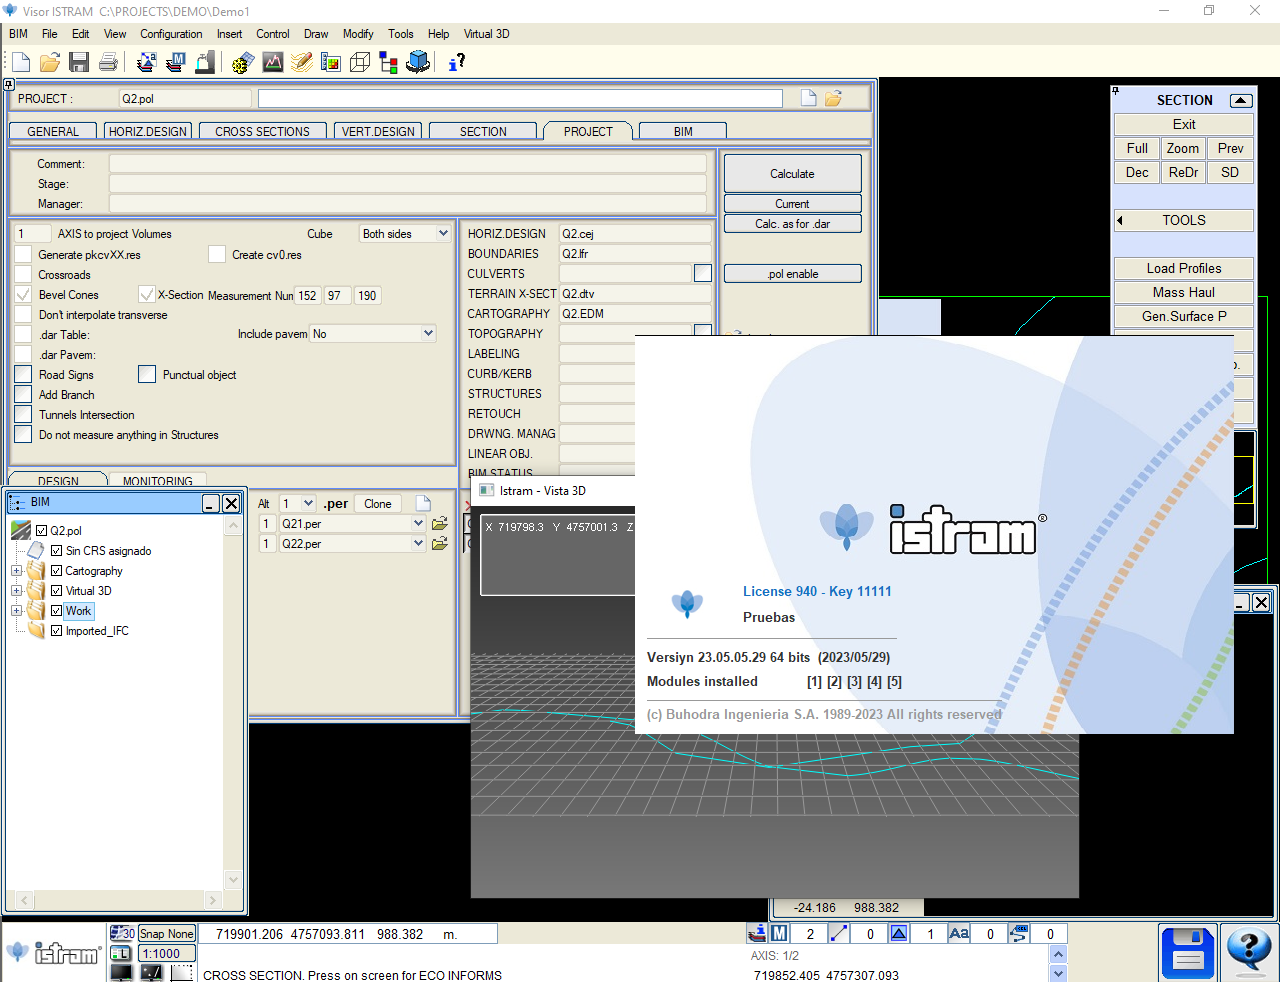Click the blue M icon in the bottom status bar
1280x982 pixels.
(x=779, y=933)
